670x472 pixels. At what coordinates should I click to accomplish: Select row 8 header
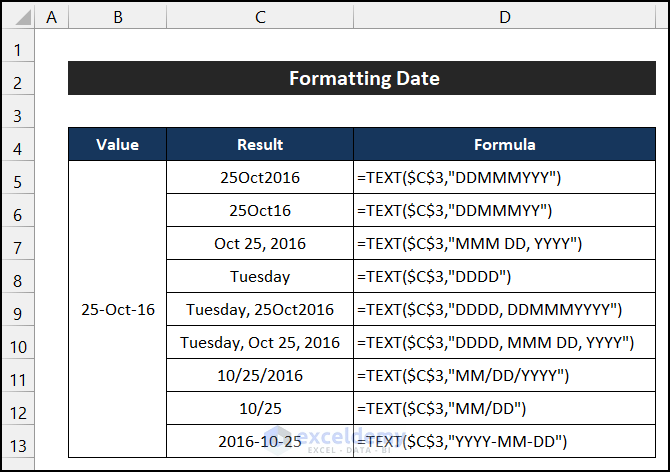pos(17,277)
